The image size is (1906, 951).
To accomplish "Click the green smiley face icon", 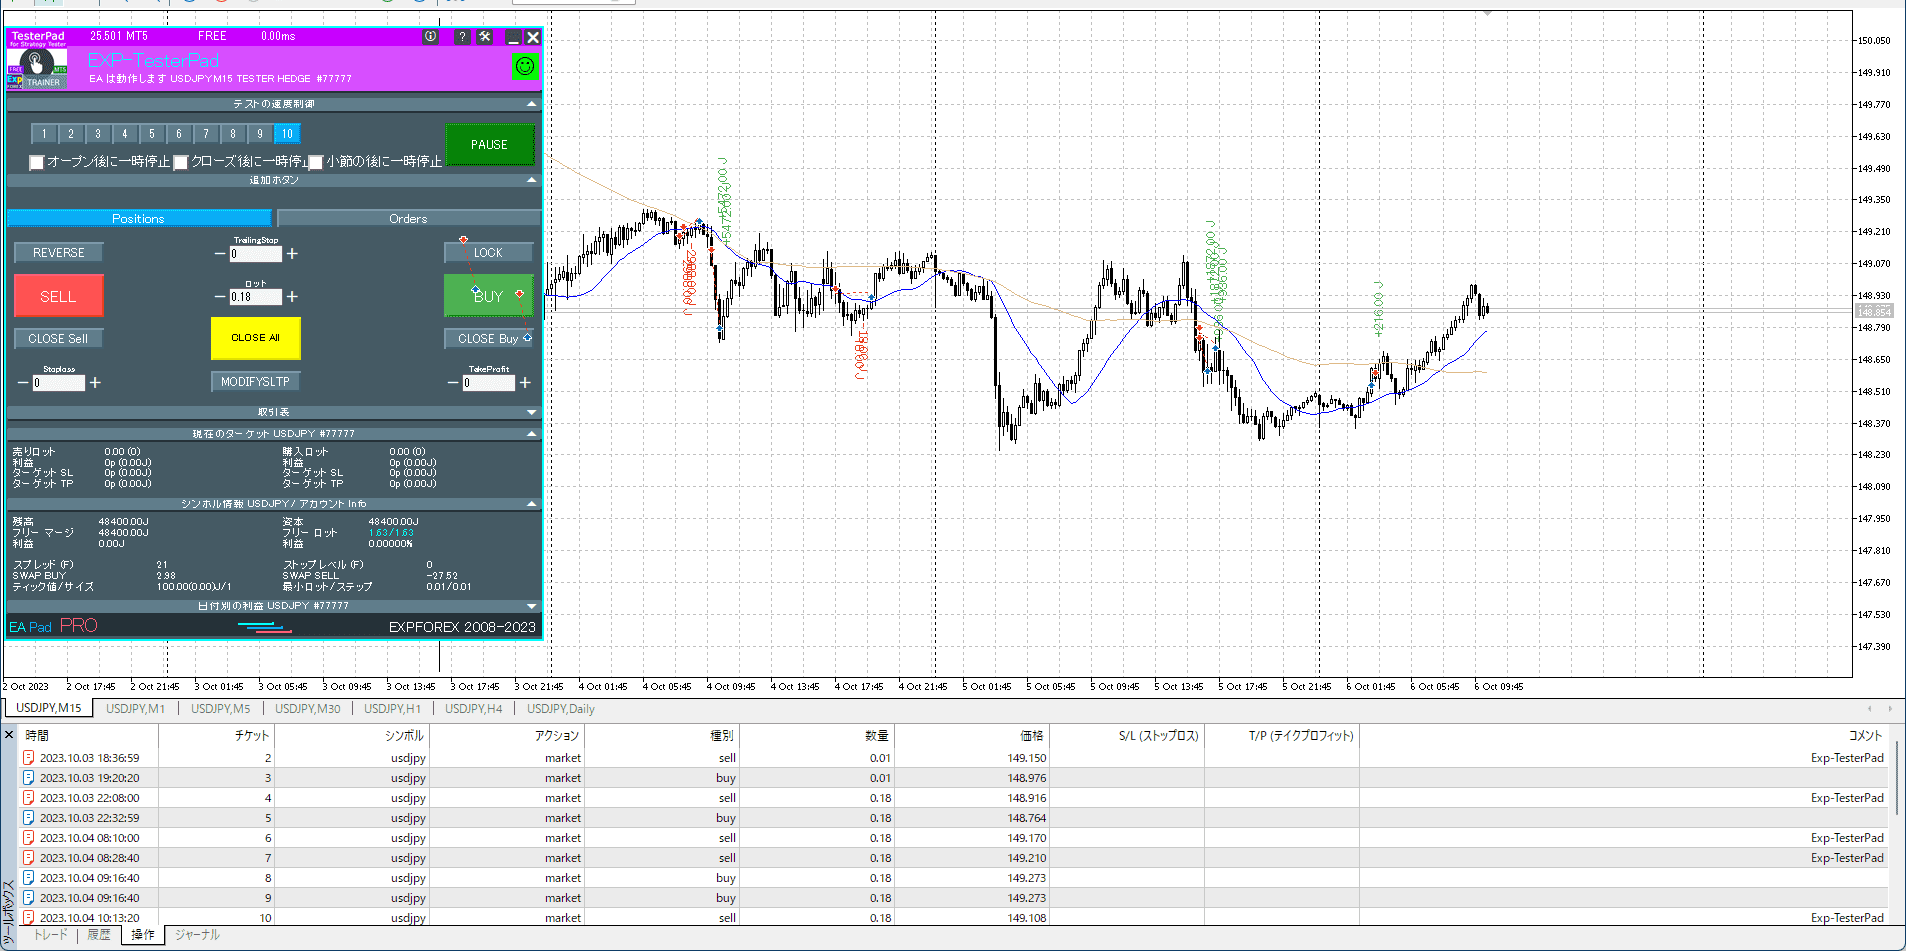I will click(525, 66).
